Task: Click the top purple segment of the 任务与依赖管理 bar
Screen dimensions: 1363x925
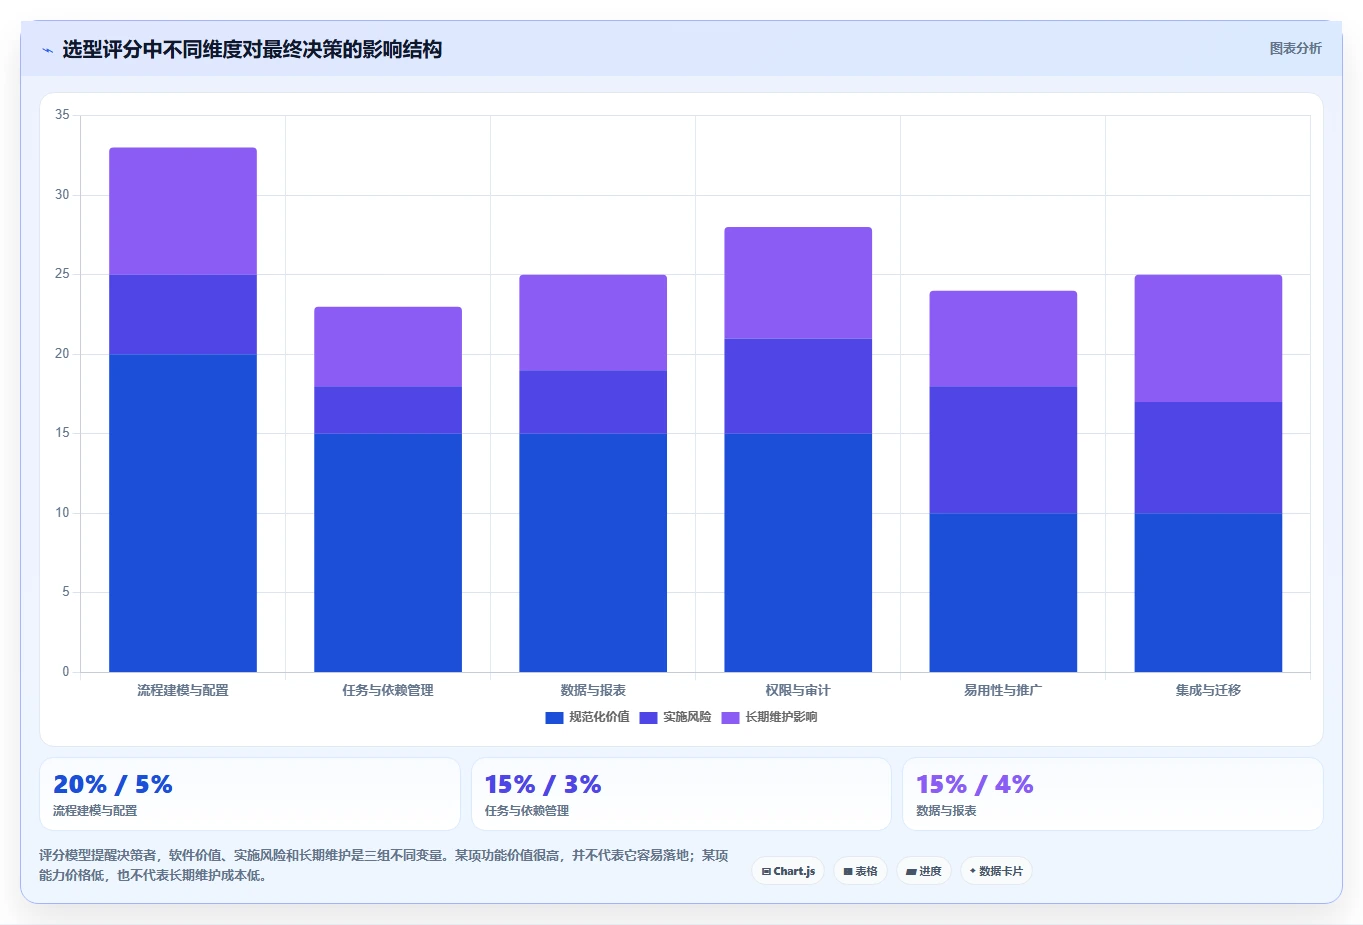Action: (x=388, y=347)
